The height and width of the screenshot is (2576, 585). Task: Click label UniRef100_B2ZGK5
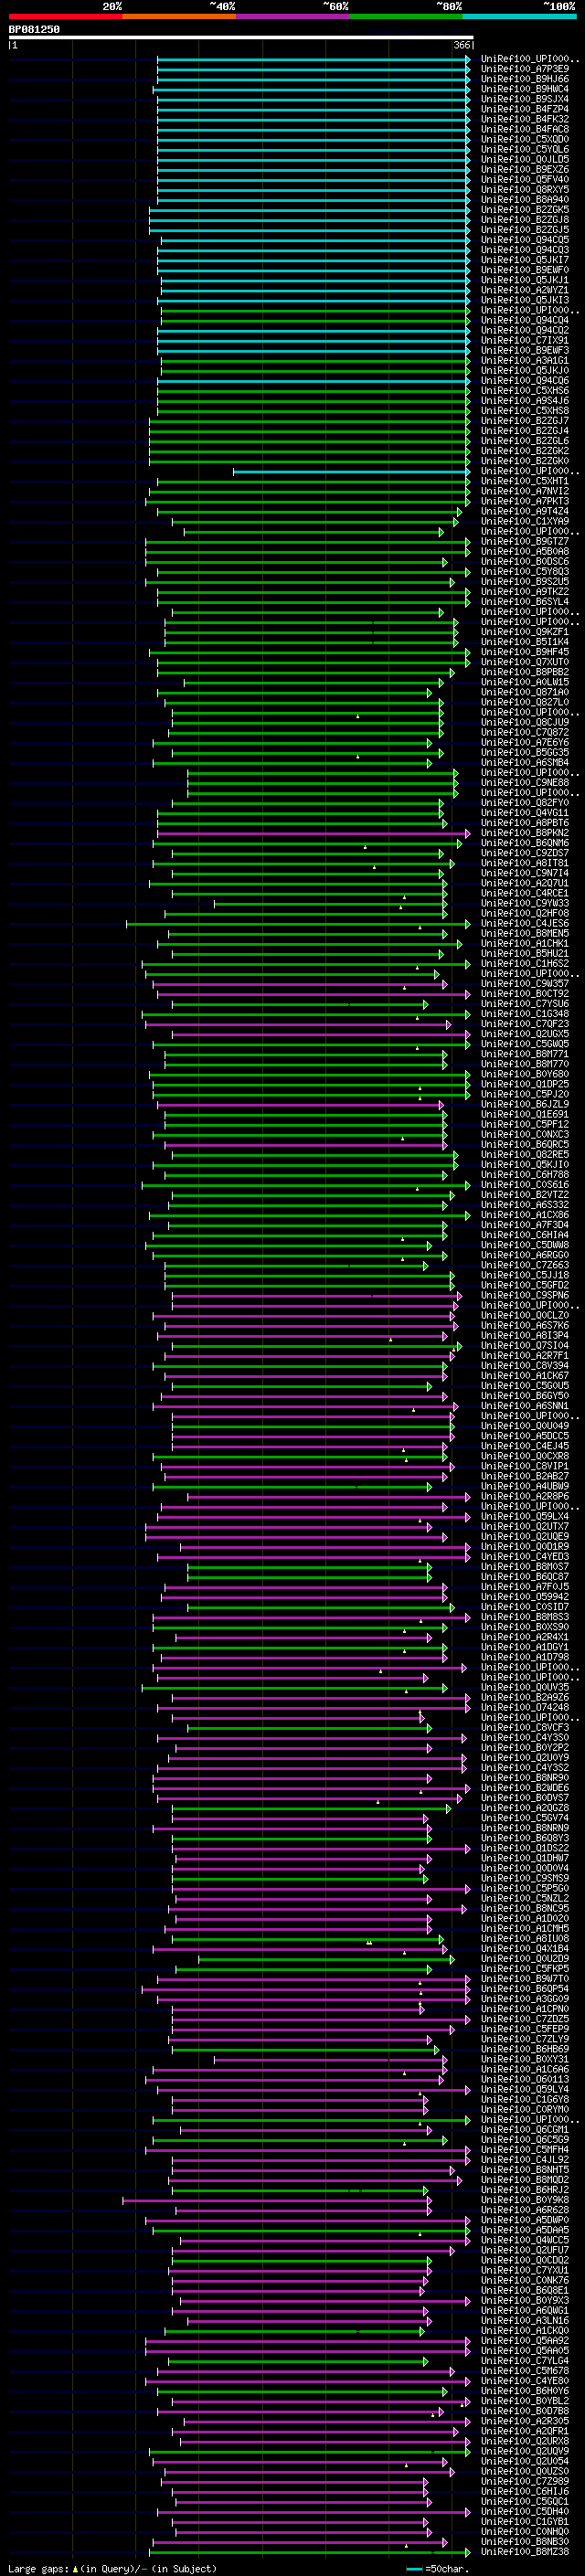pyautogui.click(x=524, y=209)
